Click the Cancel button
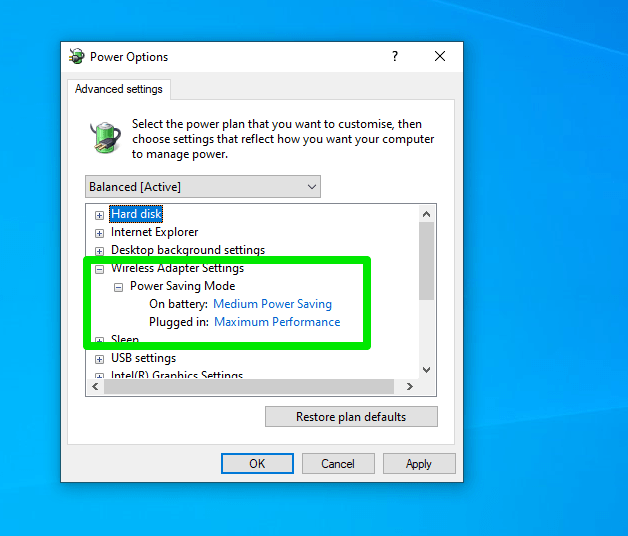628x536 pixels. coord(338,463)
